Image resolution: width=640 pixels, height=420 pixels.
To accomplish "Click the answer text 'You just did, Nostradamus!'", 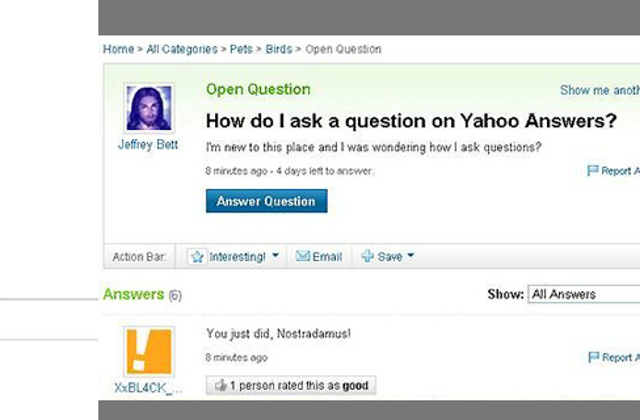I will [x=278, y=334].
